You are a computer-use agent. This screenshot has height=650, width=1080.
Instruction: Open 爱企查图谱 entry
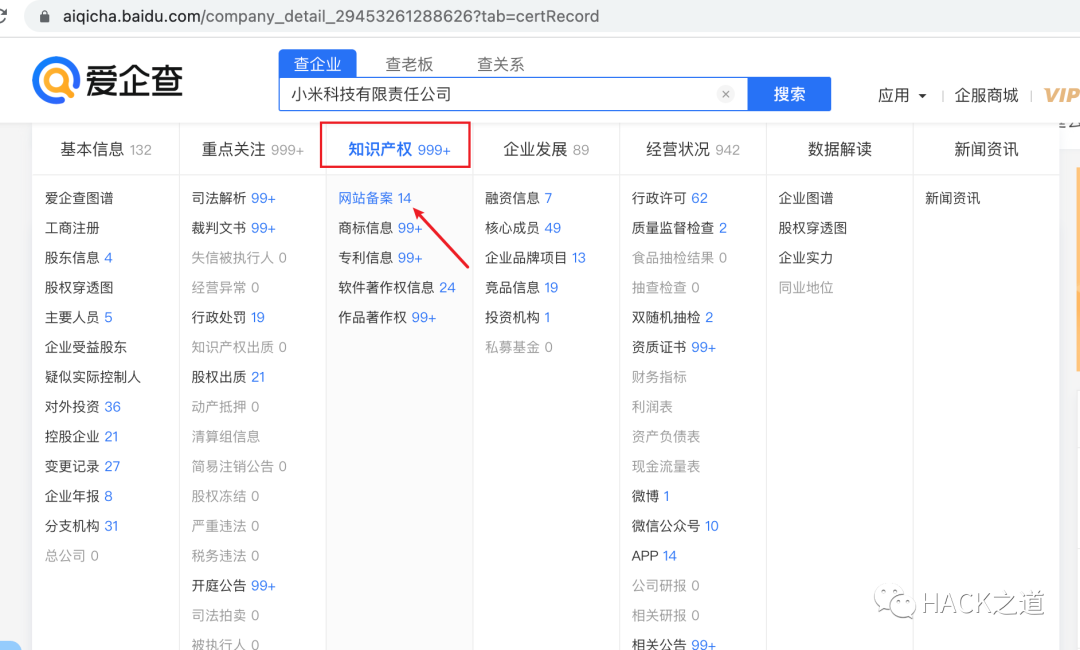79,198
